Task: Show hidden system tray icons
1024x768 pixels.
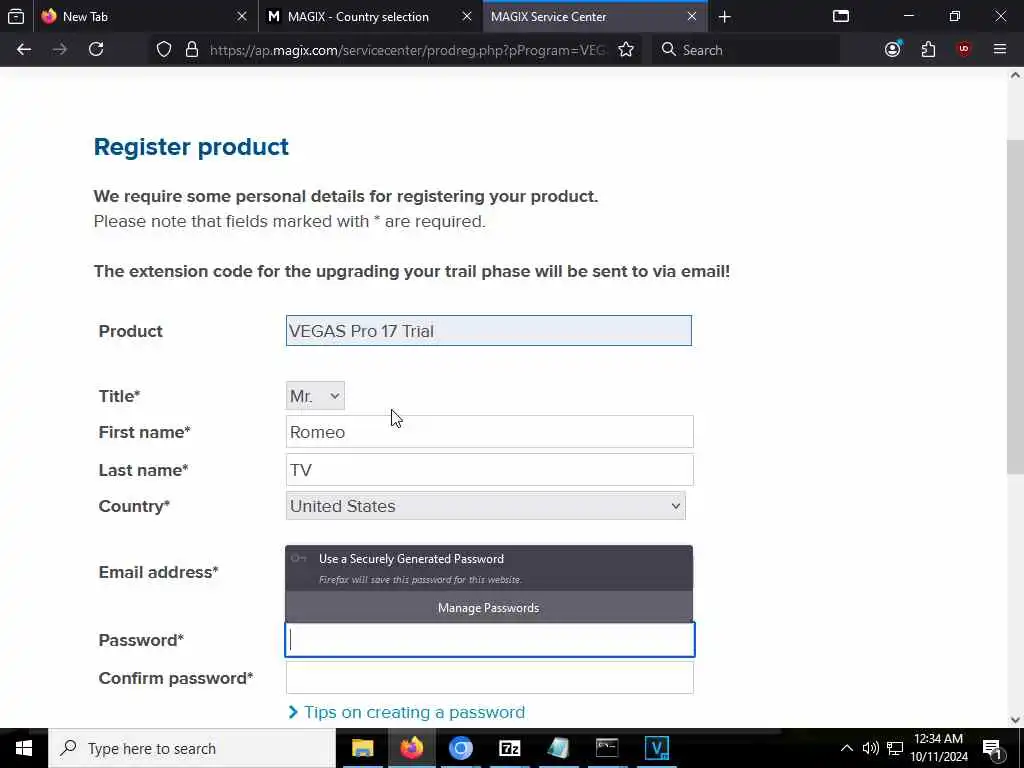Action: [846, 748]
